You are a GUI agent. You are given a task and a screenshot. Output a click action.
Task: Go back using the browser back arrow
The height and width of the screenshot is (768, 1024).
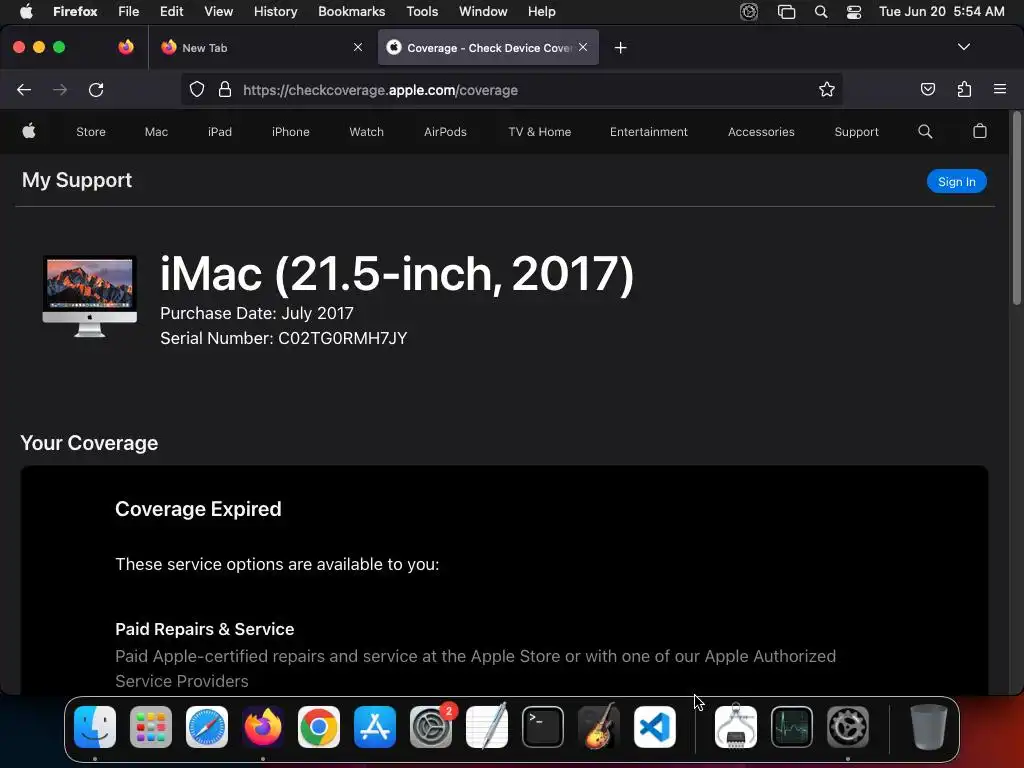pos(24,89)
